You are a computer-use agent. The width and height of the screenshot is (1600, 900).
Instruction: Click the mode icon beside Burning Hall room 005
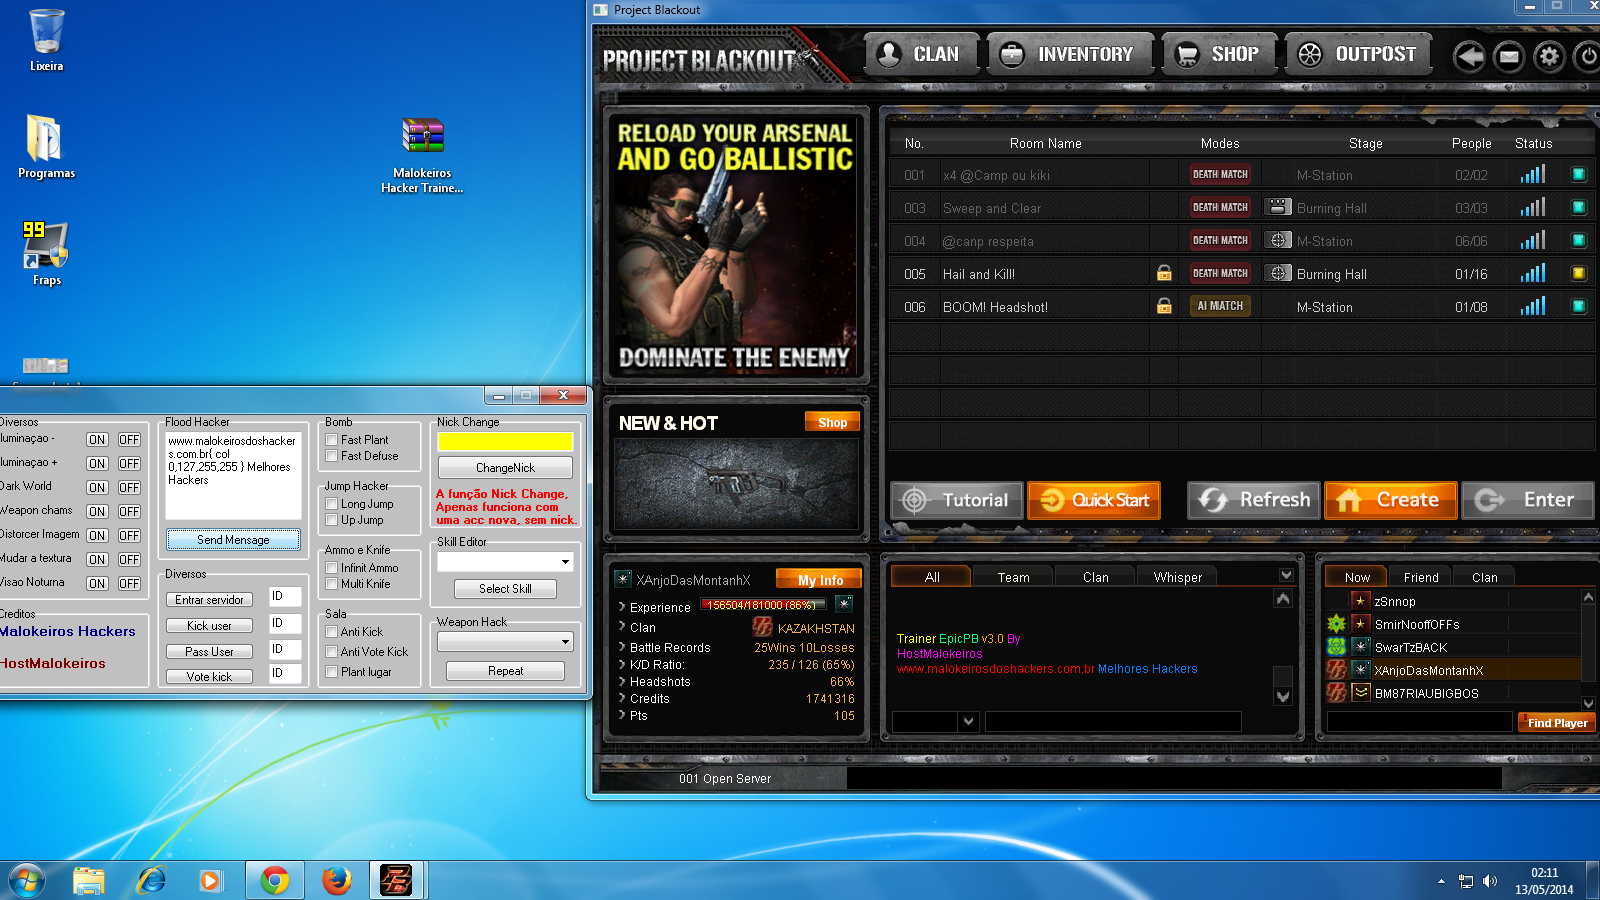click(x=1278, y=273)
